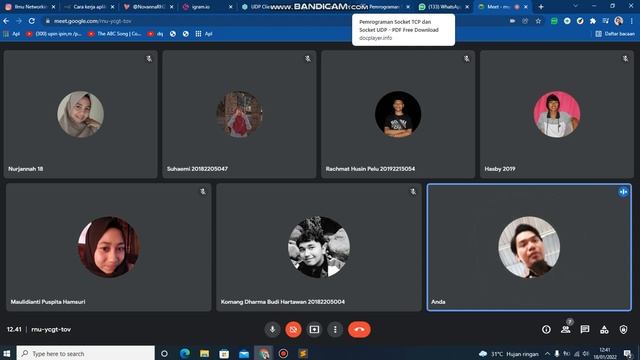The image size is (640, 360).
Task: Open the Daftar bacaan reading list
Action: (615, 34)
